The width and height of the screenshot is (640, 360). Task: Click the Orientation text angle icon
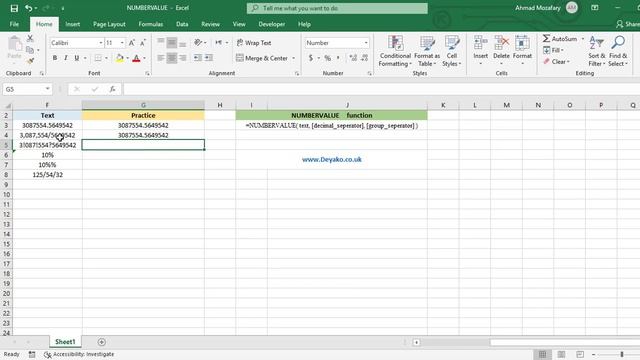point(198,42)
